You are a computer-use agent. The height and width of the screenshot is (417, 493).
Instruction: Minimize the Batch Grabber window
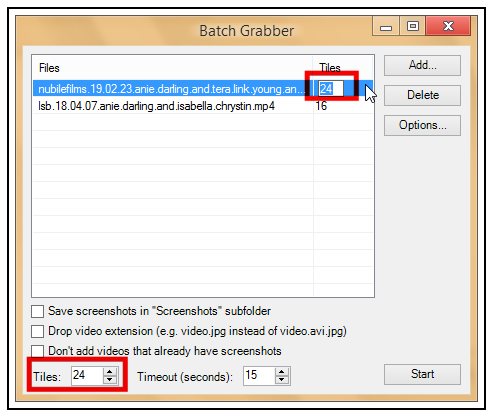click(386, 27)
